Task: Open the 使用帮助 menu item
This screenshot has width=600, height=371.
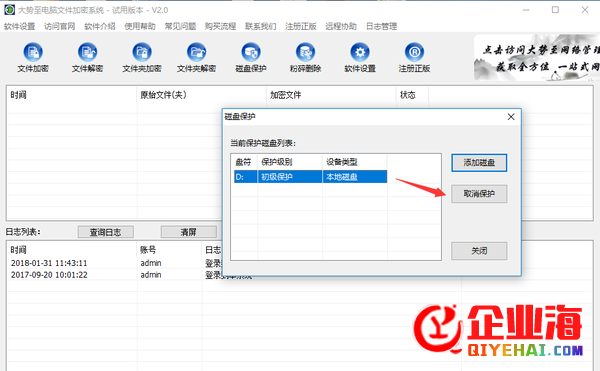Action: [x=140, y=26]
